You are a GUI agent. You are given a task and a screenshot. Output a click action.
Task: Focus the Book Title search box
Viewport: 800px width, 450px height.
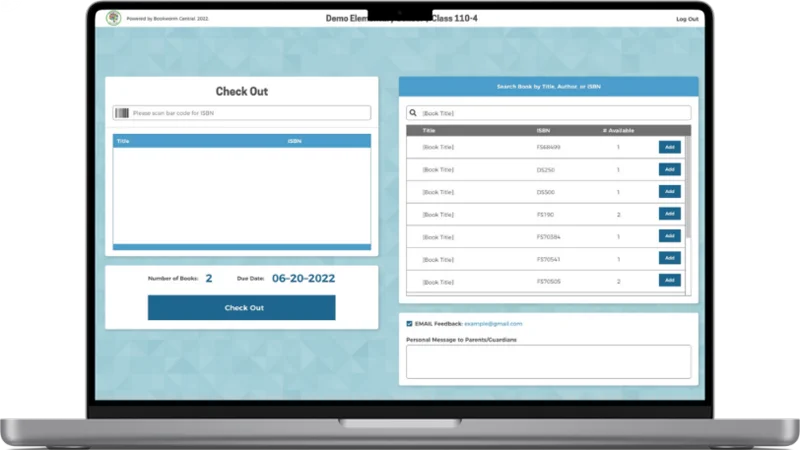pyautogui.click(x=548, y=113)
